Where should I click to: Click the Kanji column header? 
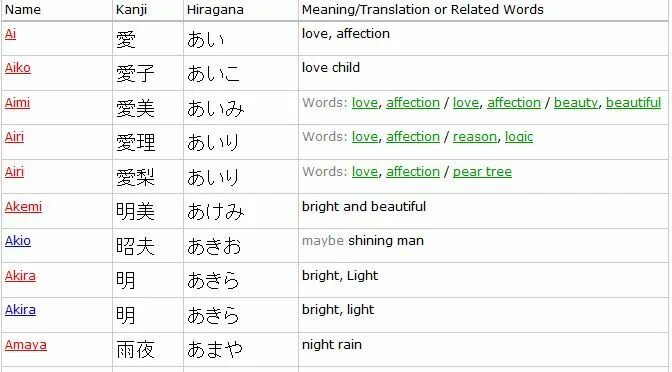pyautogui.click(x=131, y=9)
